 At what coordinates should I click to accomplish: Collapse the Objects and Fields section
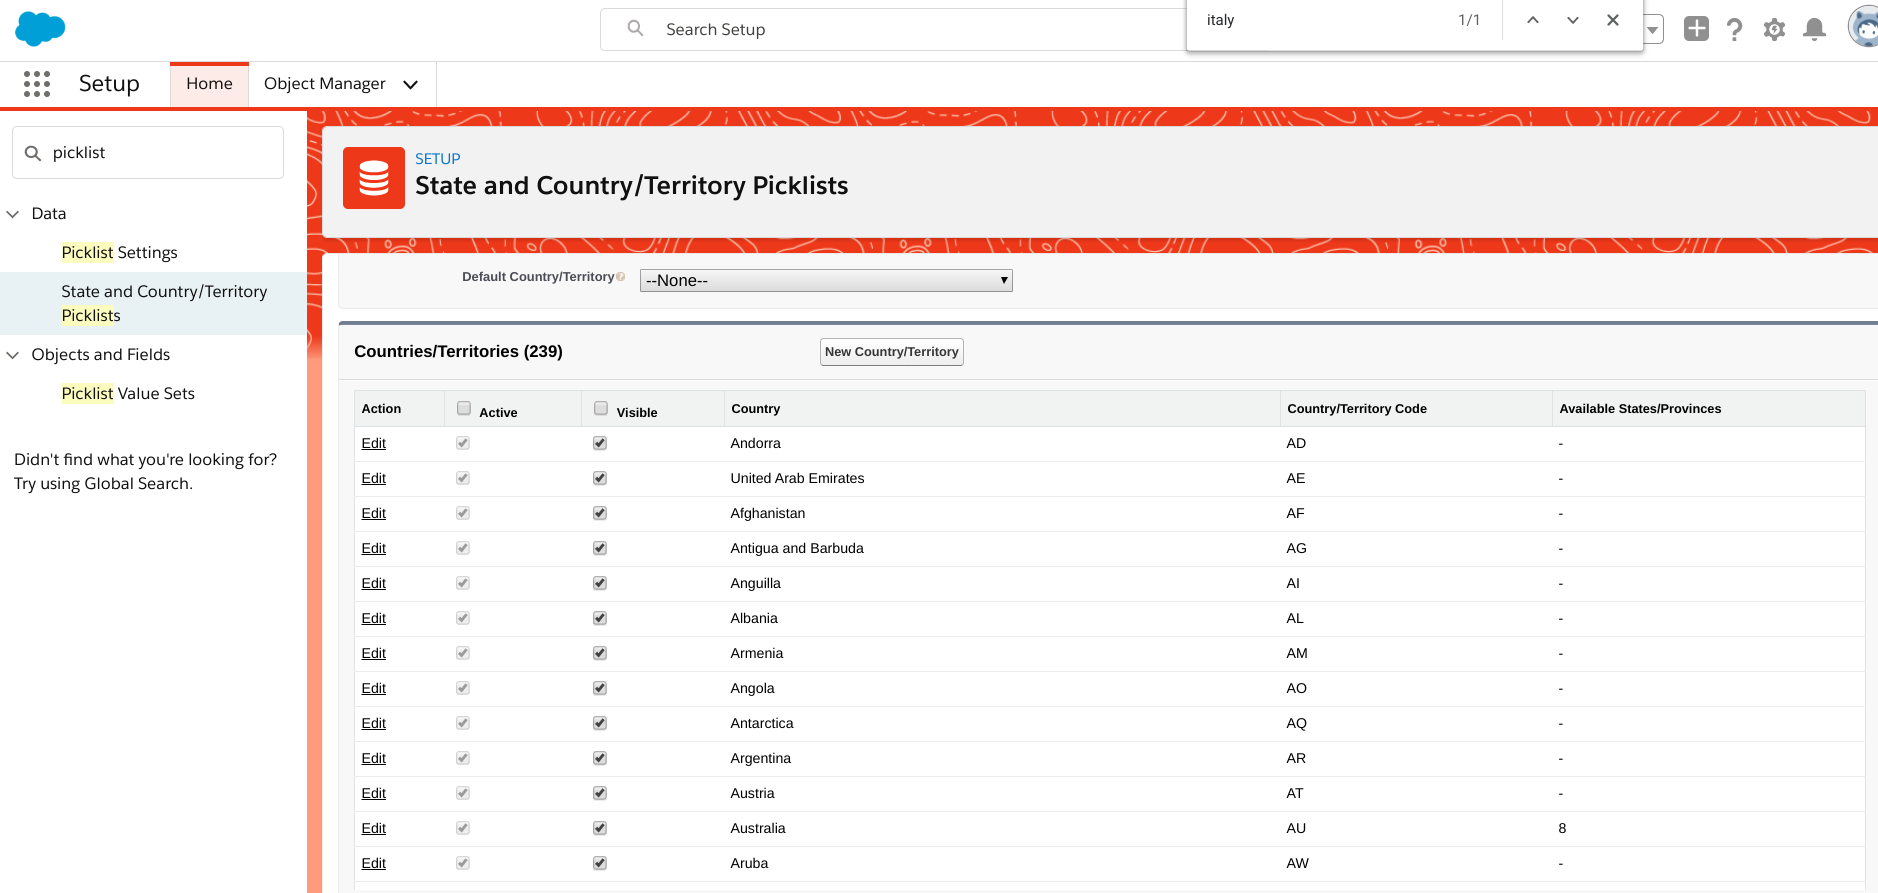pyautogui.click(x=14, y=355)
